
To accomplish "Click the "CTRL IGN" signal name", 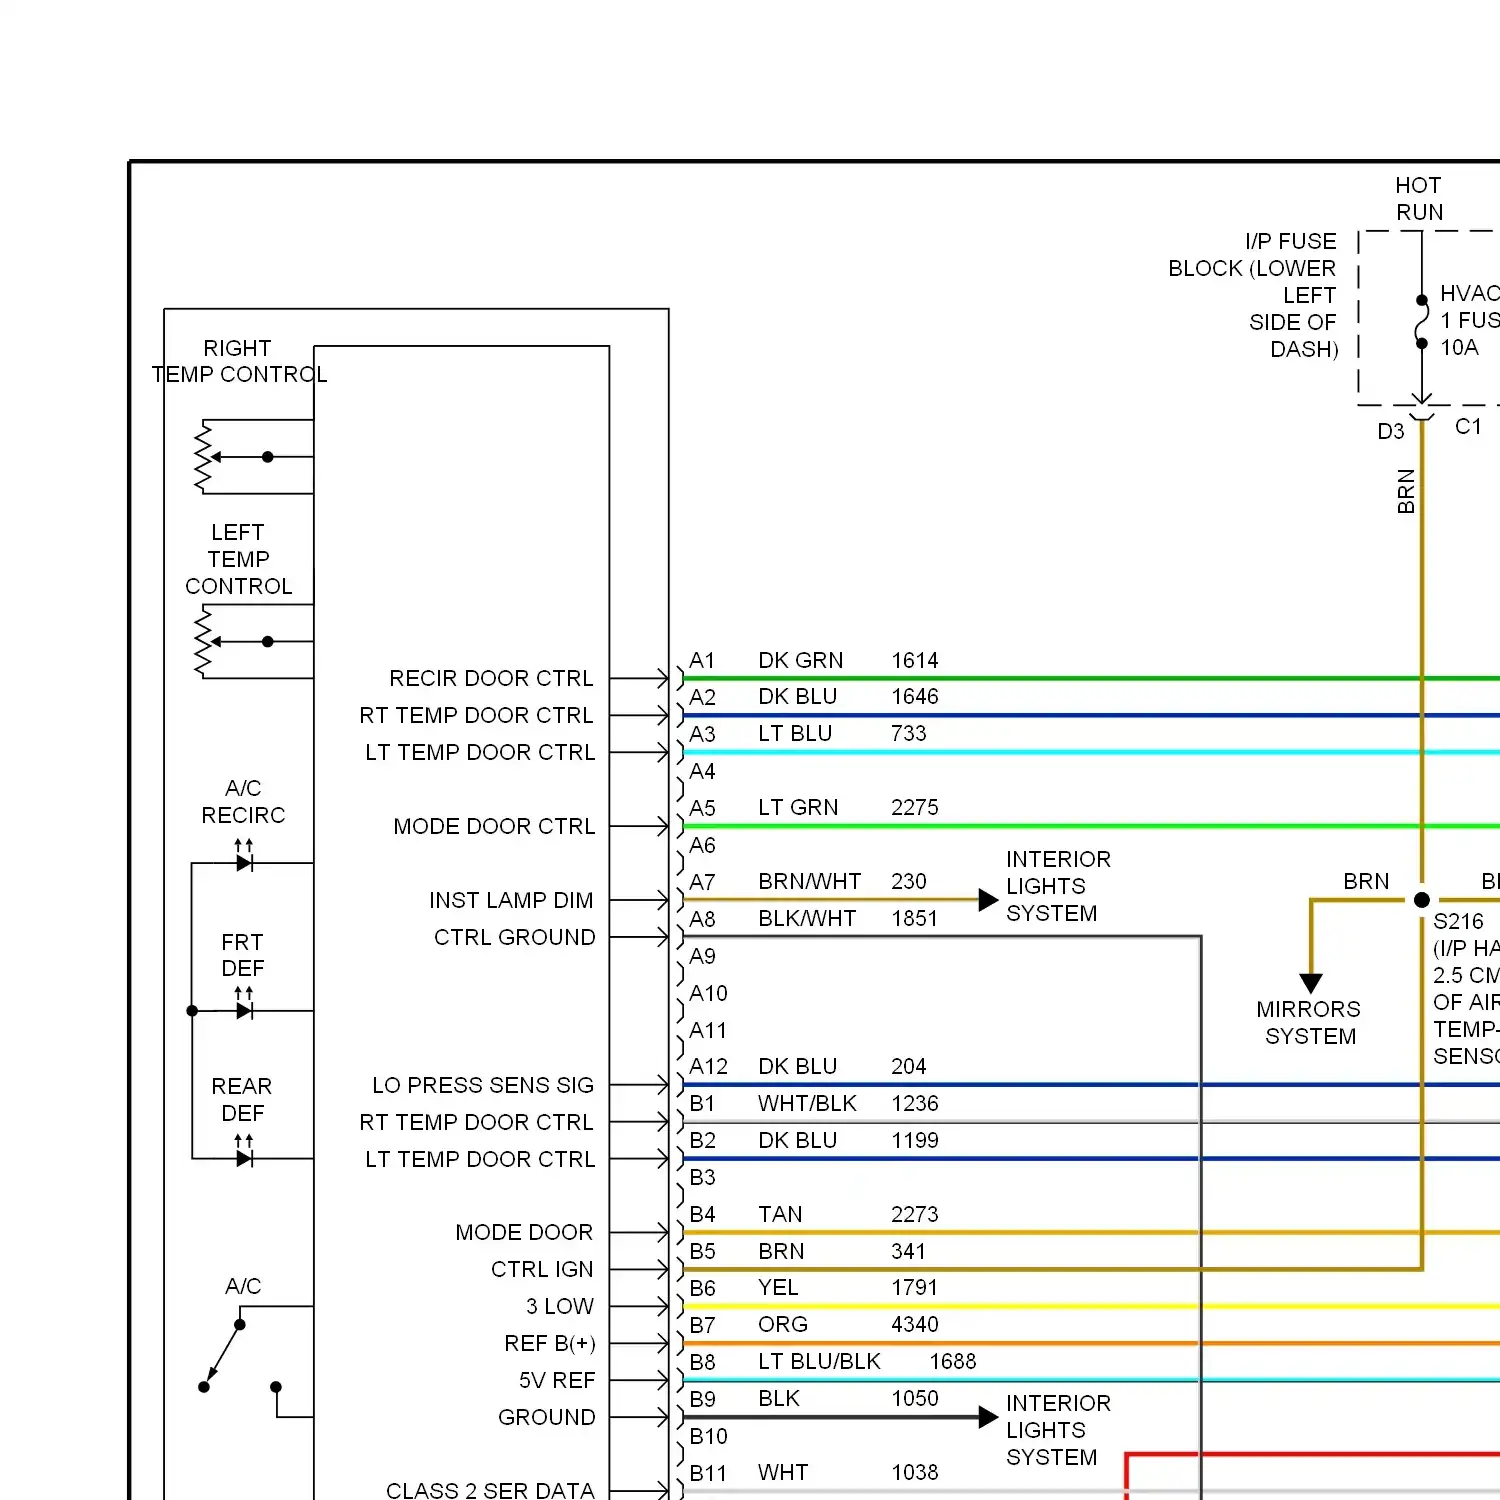I will (542, 1269).
